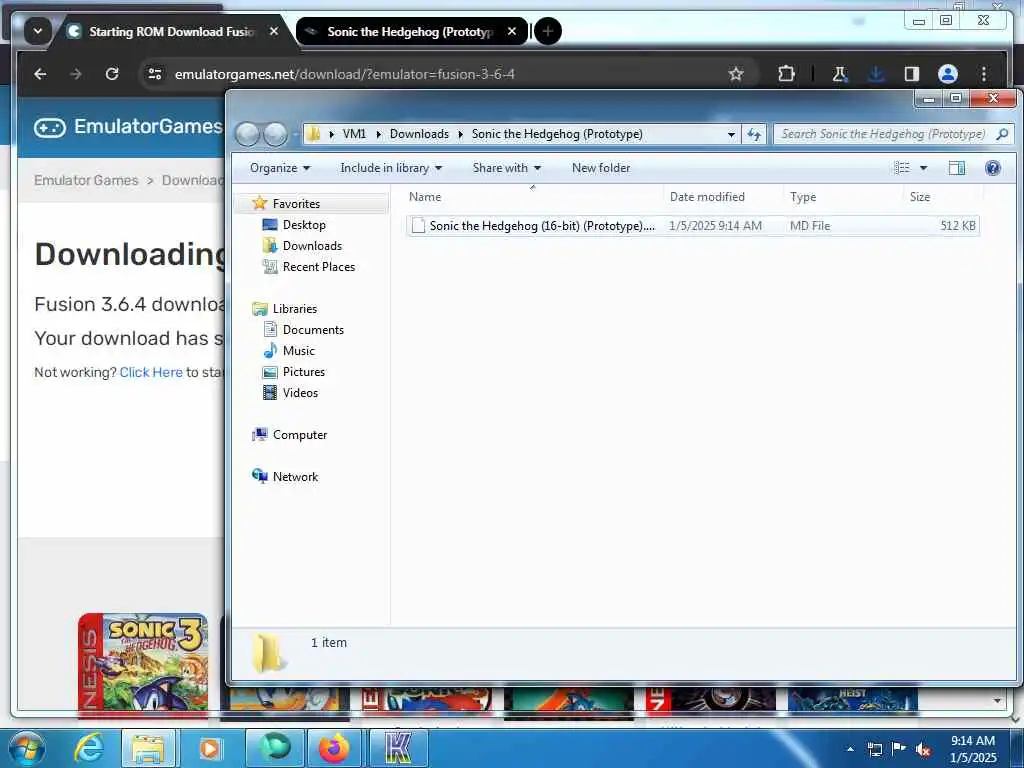Open the Chrome tab search dropdown arrow

pyautogui.click(x=38, y=31)
